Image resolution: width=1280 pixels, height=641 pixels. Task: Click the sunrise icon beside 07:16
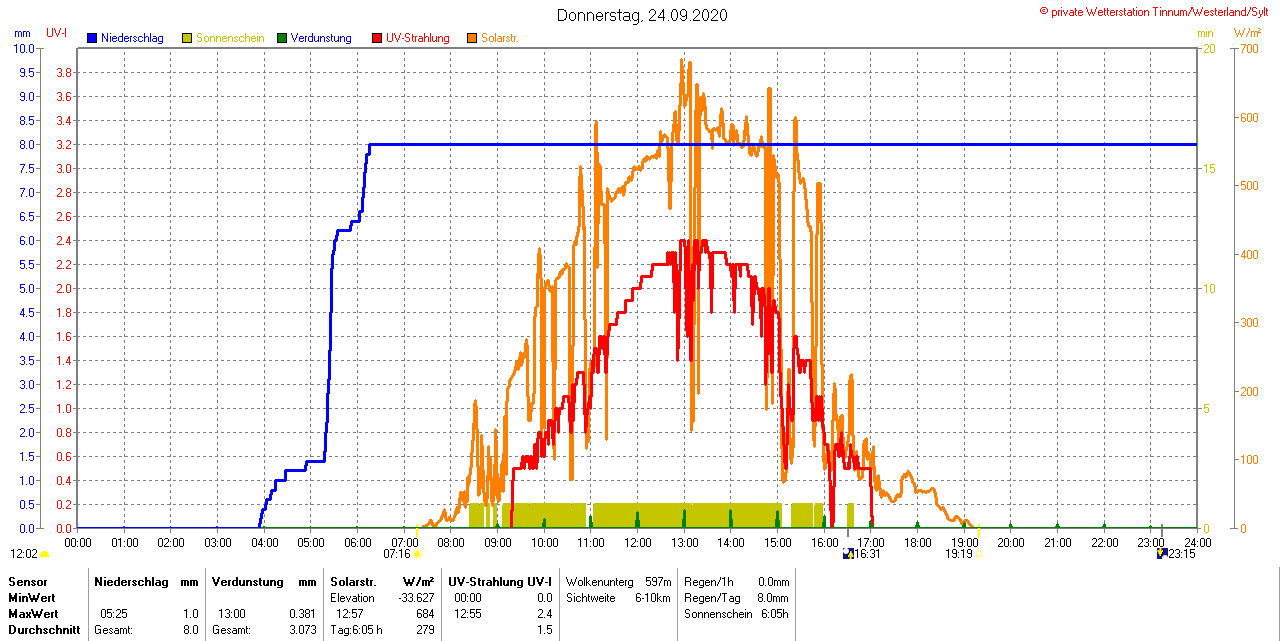[417, 554]
